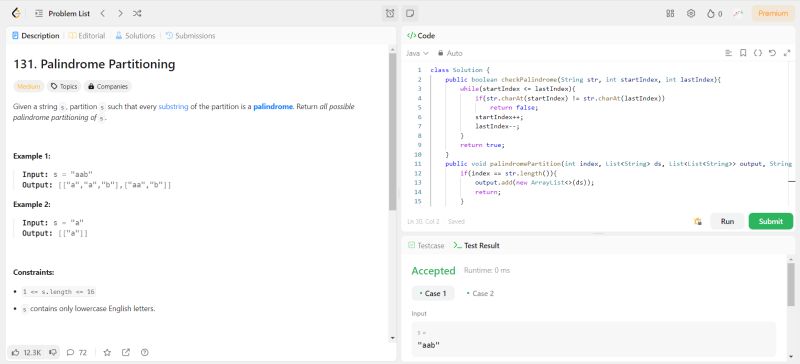The width and height of the screenshot is (800, 364).
Task: Follow the substring link
Action: [173, 107]
